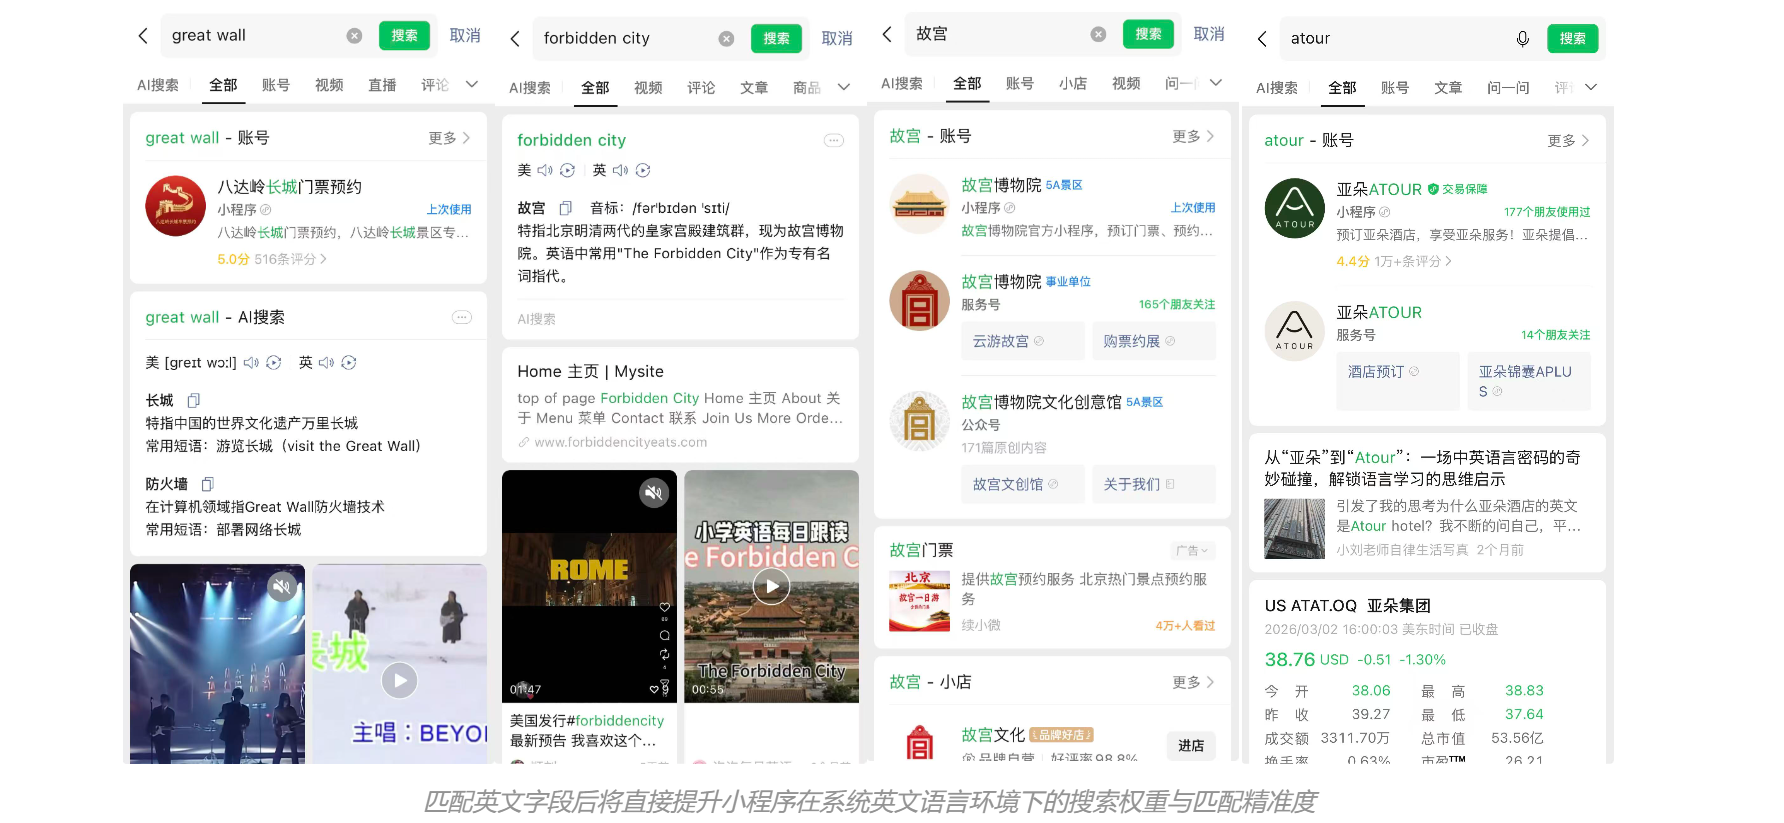Click green 搜索 button beside 故宫
This screenshot has height=823, width=1784.
pos(1148,34)
